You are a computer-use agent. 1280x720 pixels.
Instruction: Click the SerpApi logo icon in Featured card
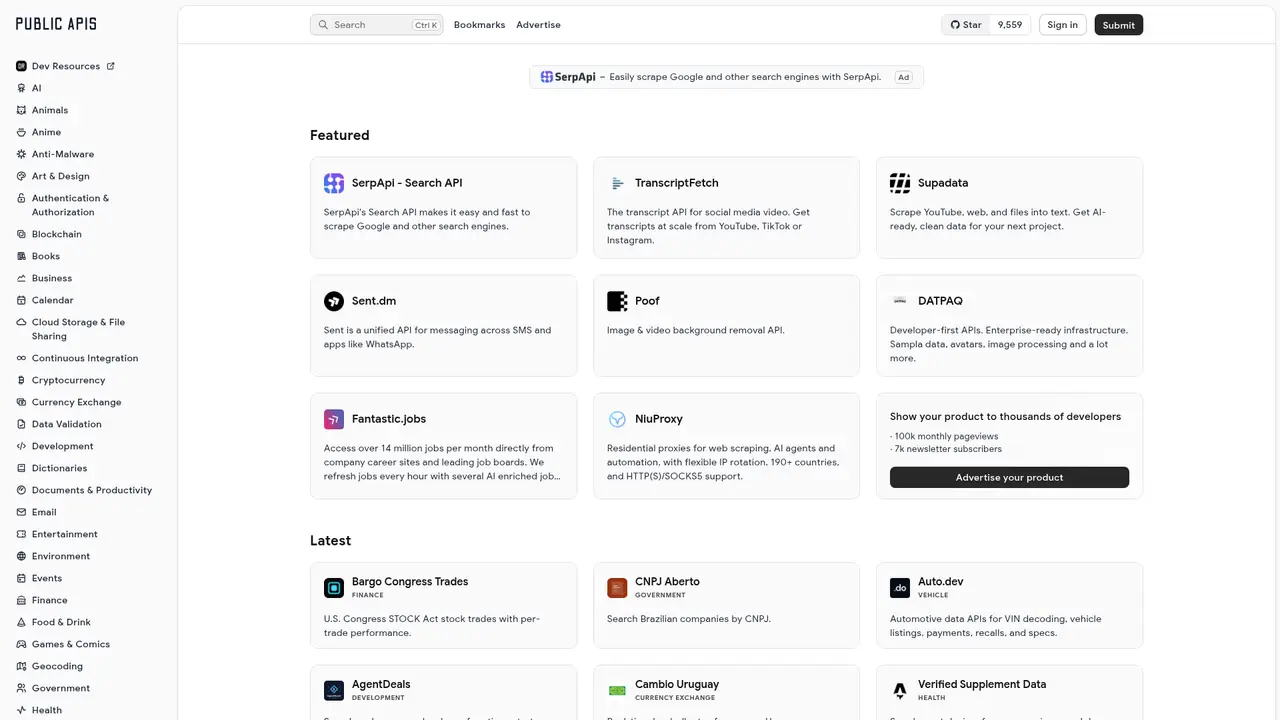click(334, 183)
